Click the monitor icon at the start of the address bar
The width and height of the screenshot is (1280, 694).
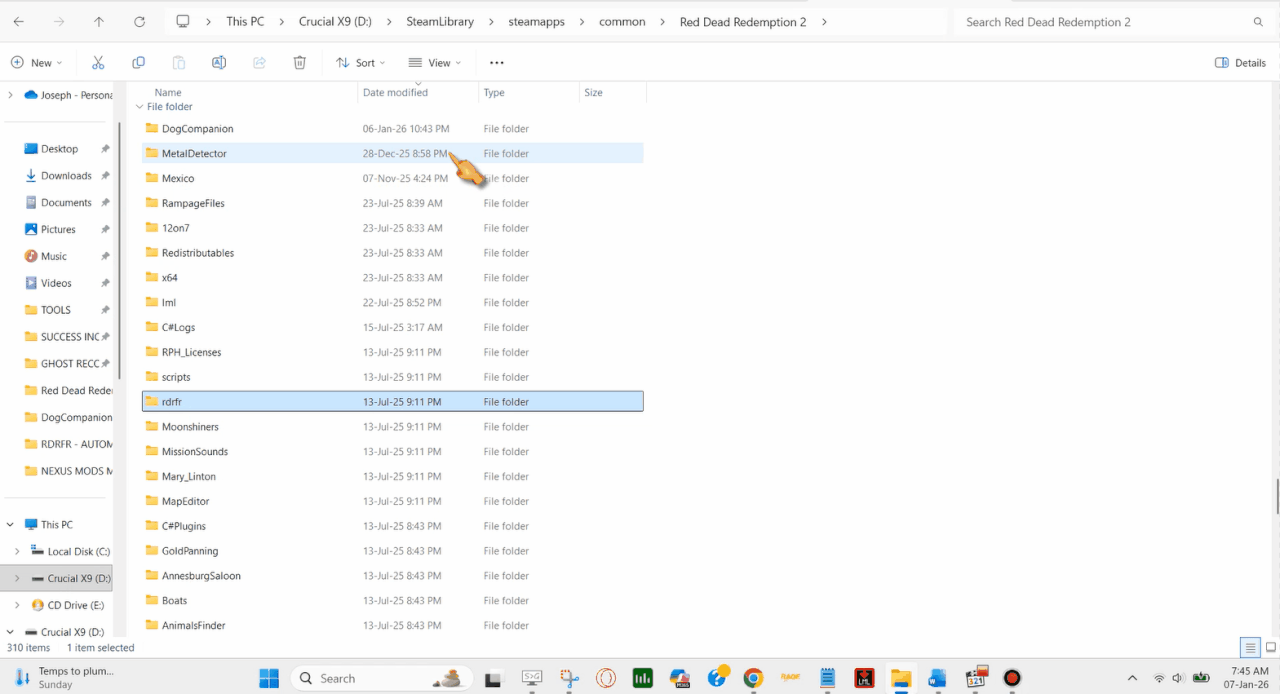(x=182, y=21)
